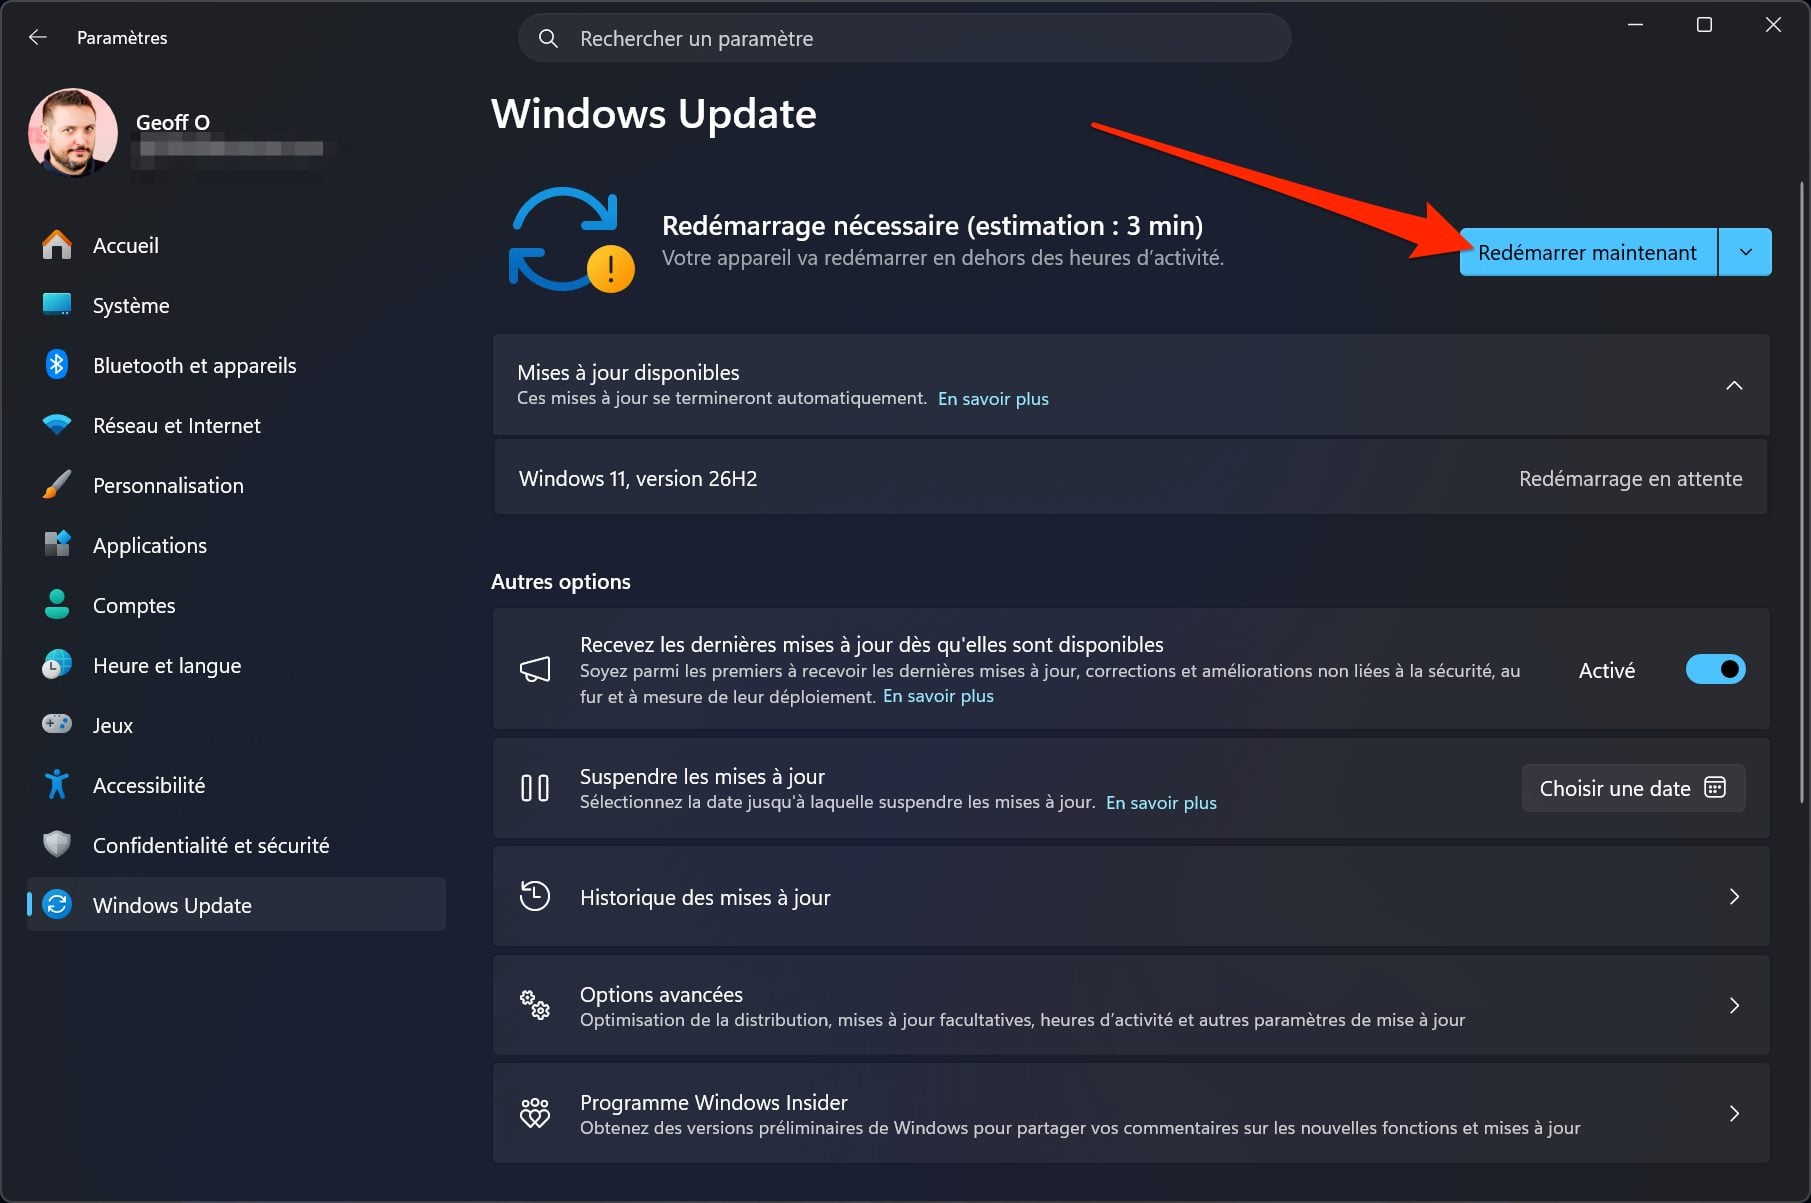Minimize the Paramètres window

pos(1636,25)
